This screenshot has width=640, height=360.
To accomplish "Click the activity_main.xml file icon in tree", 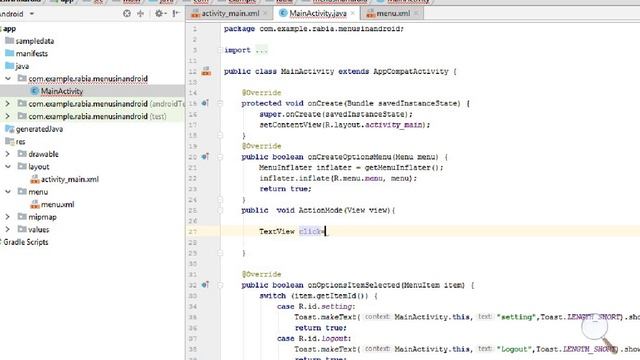I will click(x=35, y=179).
